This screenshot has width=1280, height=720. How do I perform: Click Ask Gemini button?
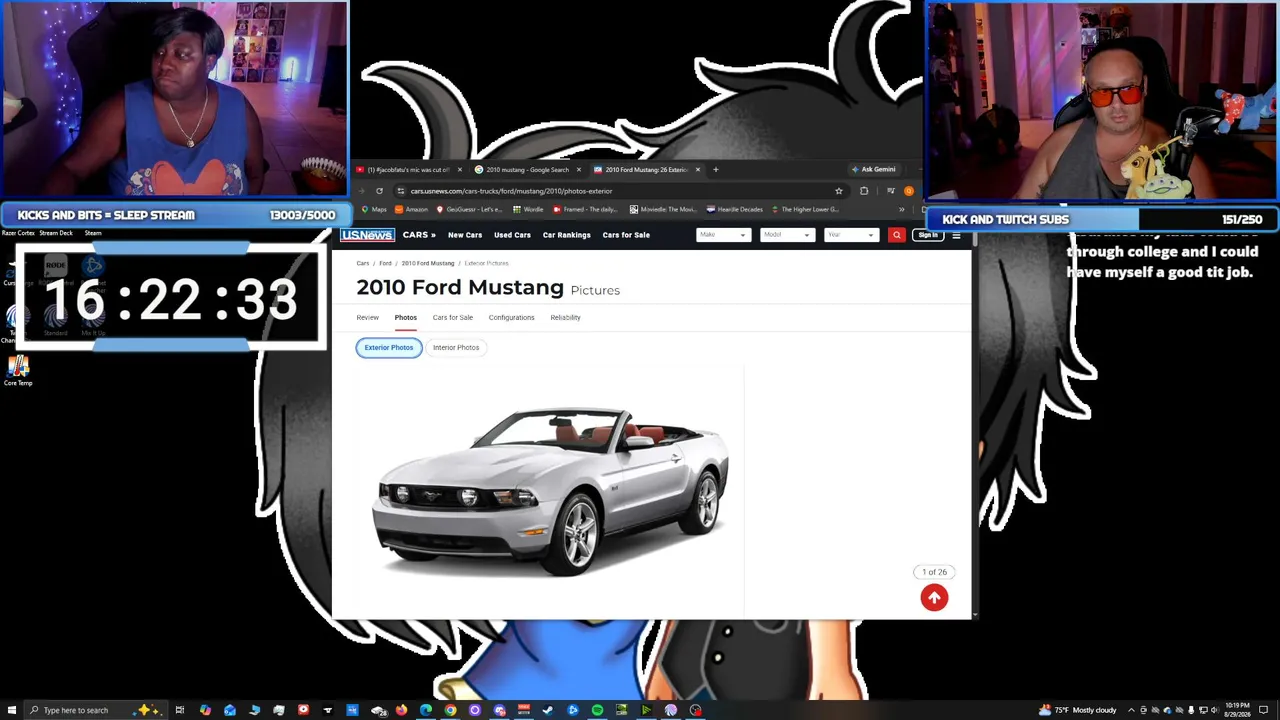[873, 170]
